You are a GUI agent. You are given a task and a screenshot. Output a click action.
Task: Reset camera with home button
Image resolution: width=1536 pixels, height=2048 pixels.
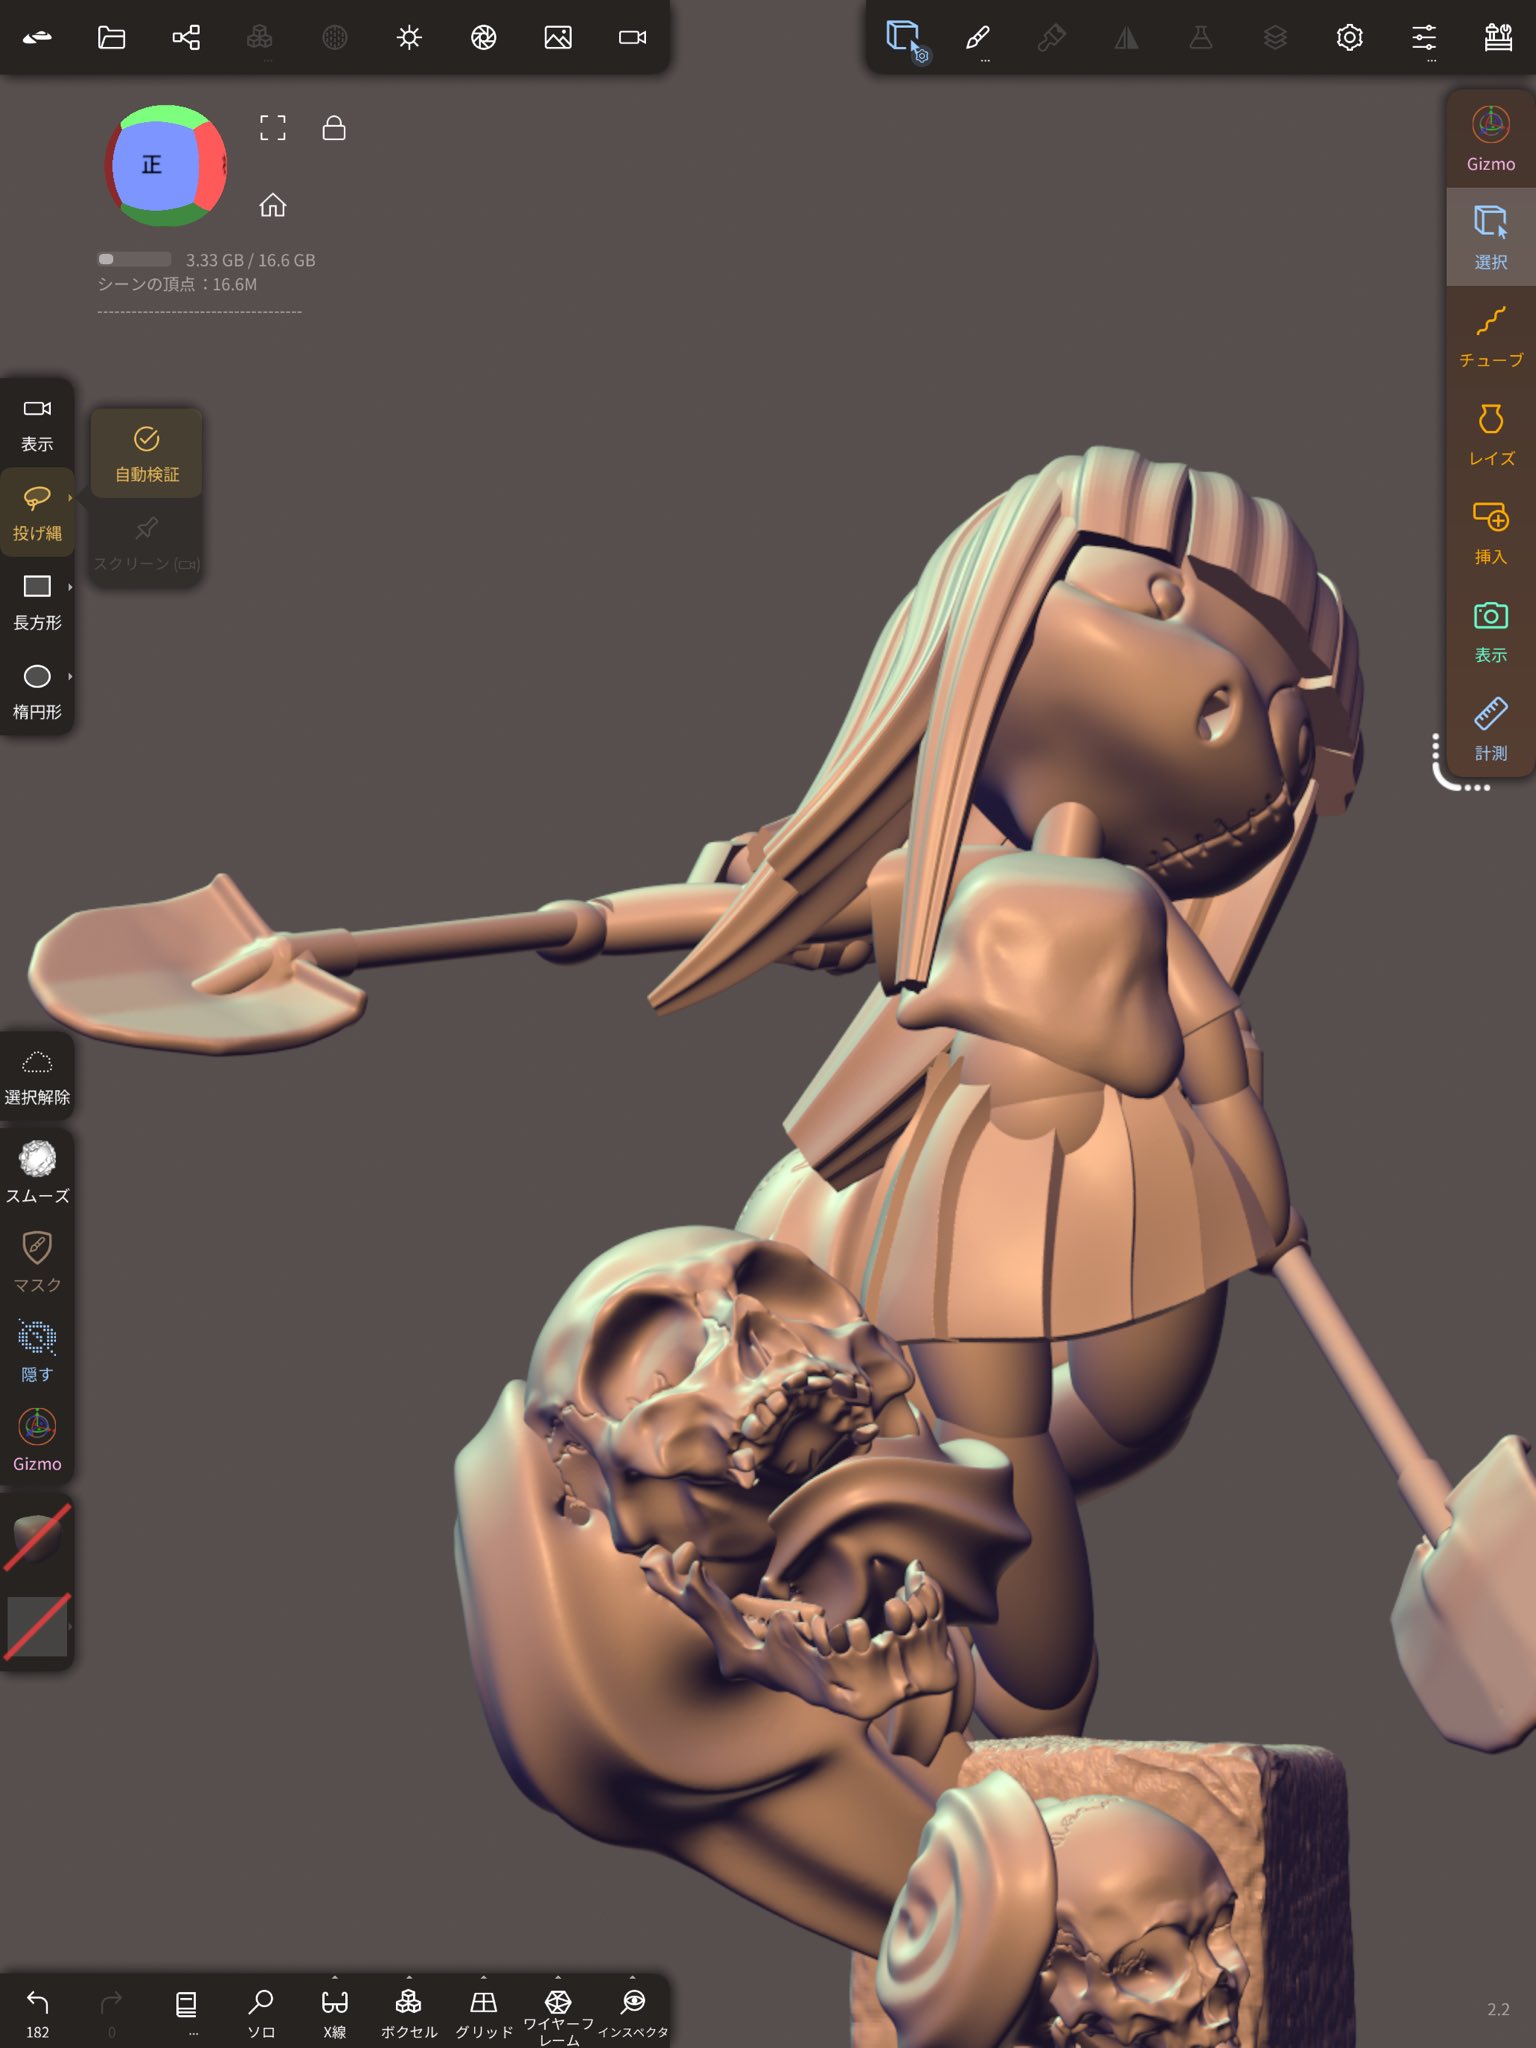click(x=273, y=205)
